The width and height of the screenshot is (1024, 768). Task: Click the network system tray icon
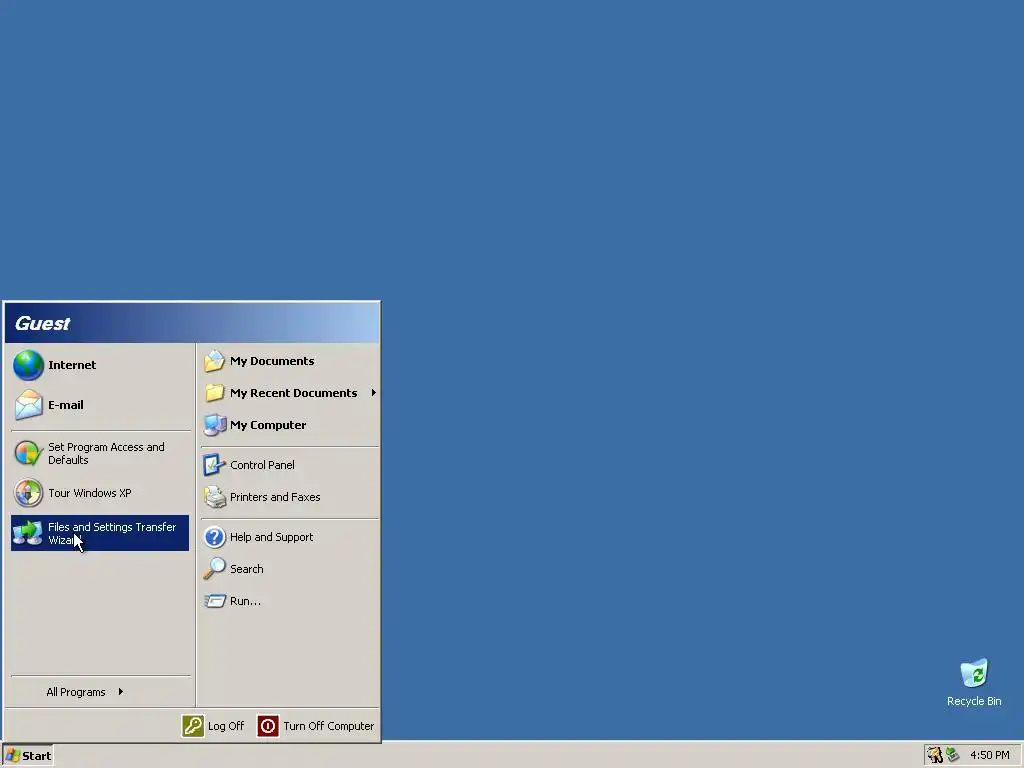952,755
